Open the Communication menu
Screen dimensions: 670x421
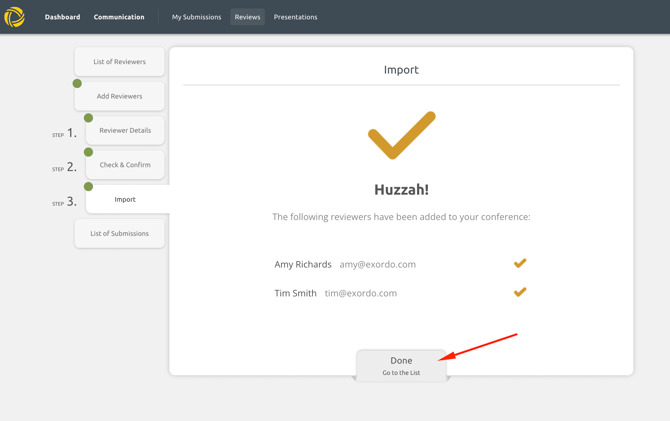[119, 17]
